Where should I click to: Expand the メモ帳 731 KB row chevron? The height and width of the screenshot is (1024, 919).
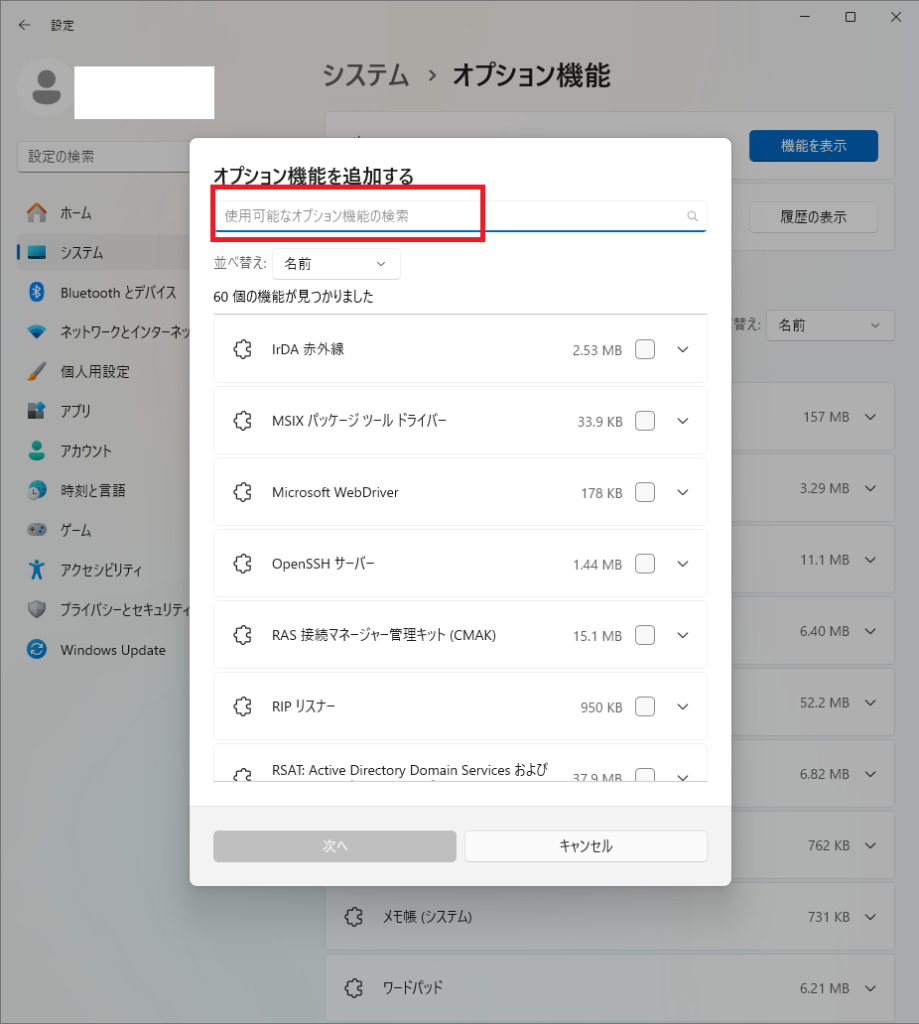870,917
